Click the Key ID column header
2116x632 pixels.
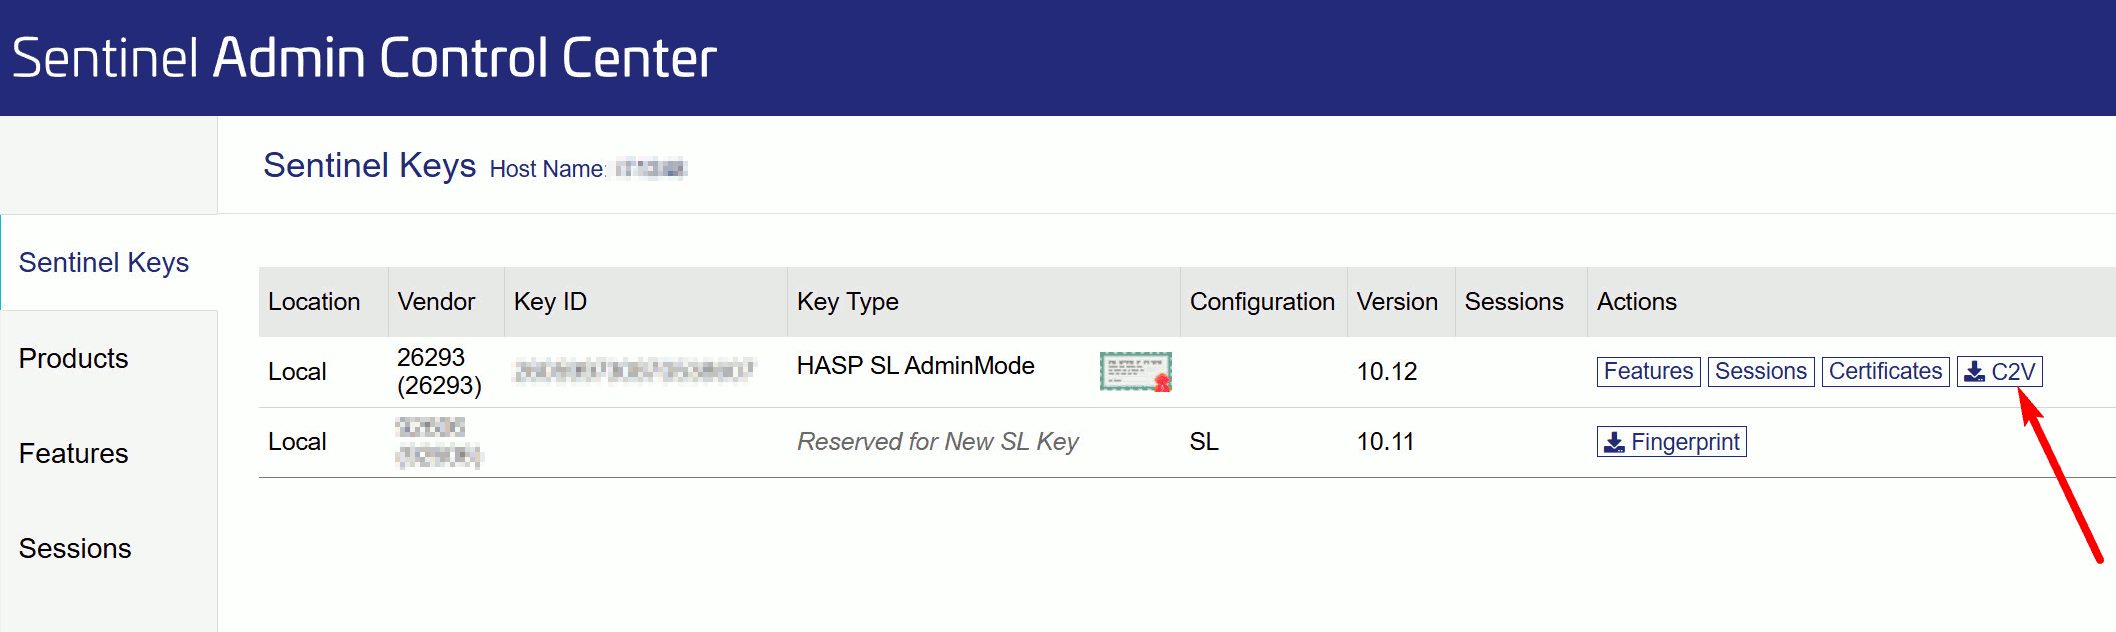[x=550, y=302]
